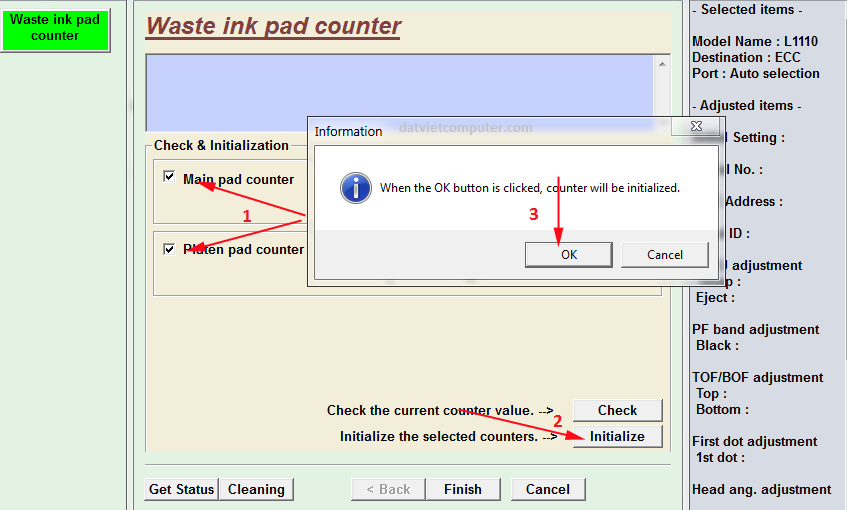Click the Check button for current counter value
The image size is (847, 510).
tap(617, 410)
